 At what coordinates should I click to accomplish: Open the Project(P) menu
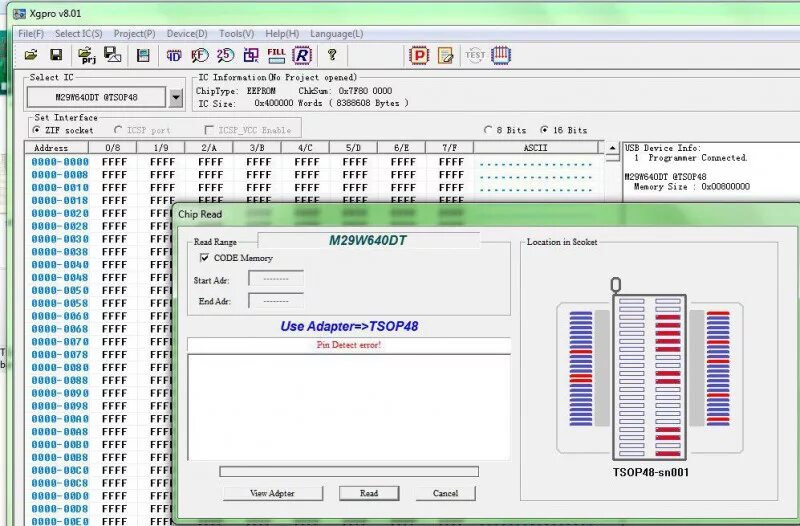[x=135, y=34]
